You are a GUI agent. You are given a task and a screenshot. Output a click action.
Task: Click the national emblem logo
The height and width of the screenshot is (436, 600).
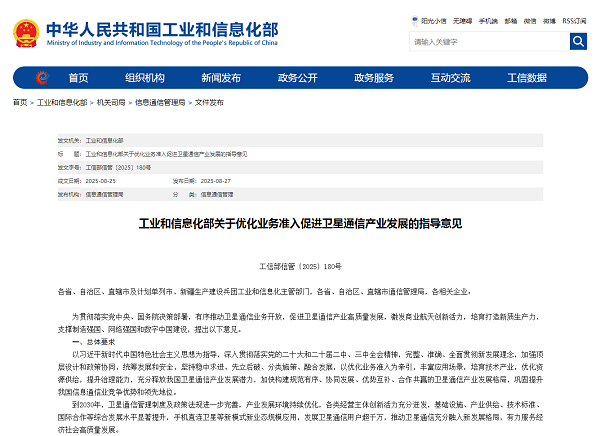click(26, 34)
